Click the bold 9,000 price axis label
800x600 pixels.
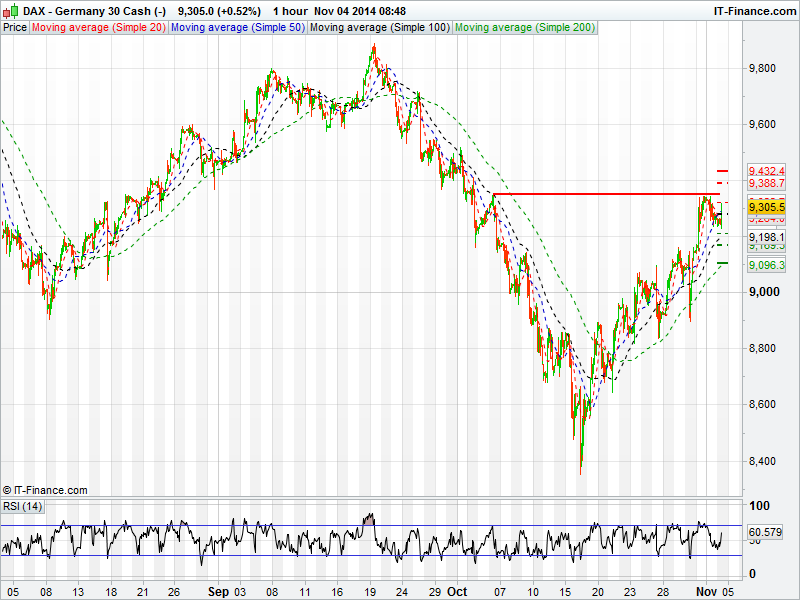point(764,292)
